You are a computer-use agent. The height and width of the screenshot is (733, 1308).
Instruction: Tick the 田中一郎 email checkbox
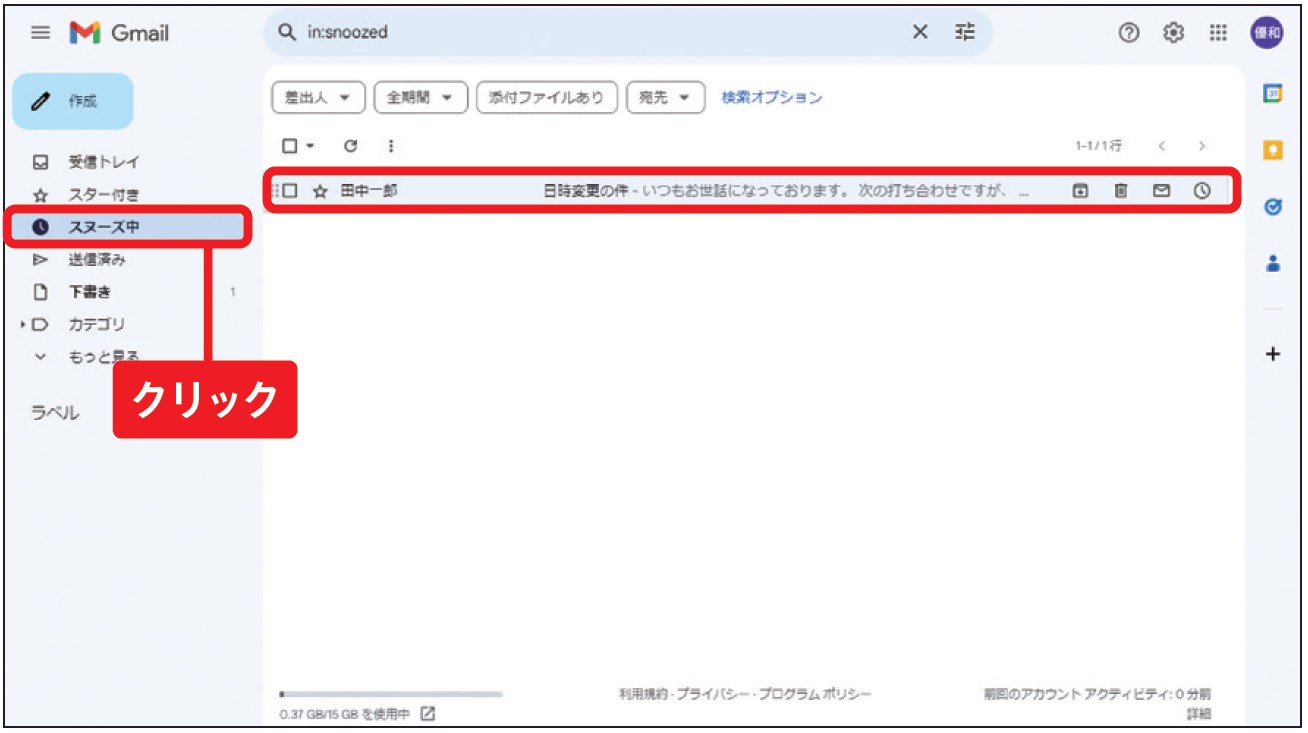pos(290,190)
